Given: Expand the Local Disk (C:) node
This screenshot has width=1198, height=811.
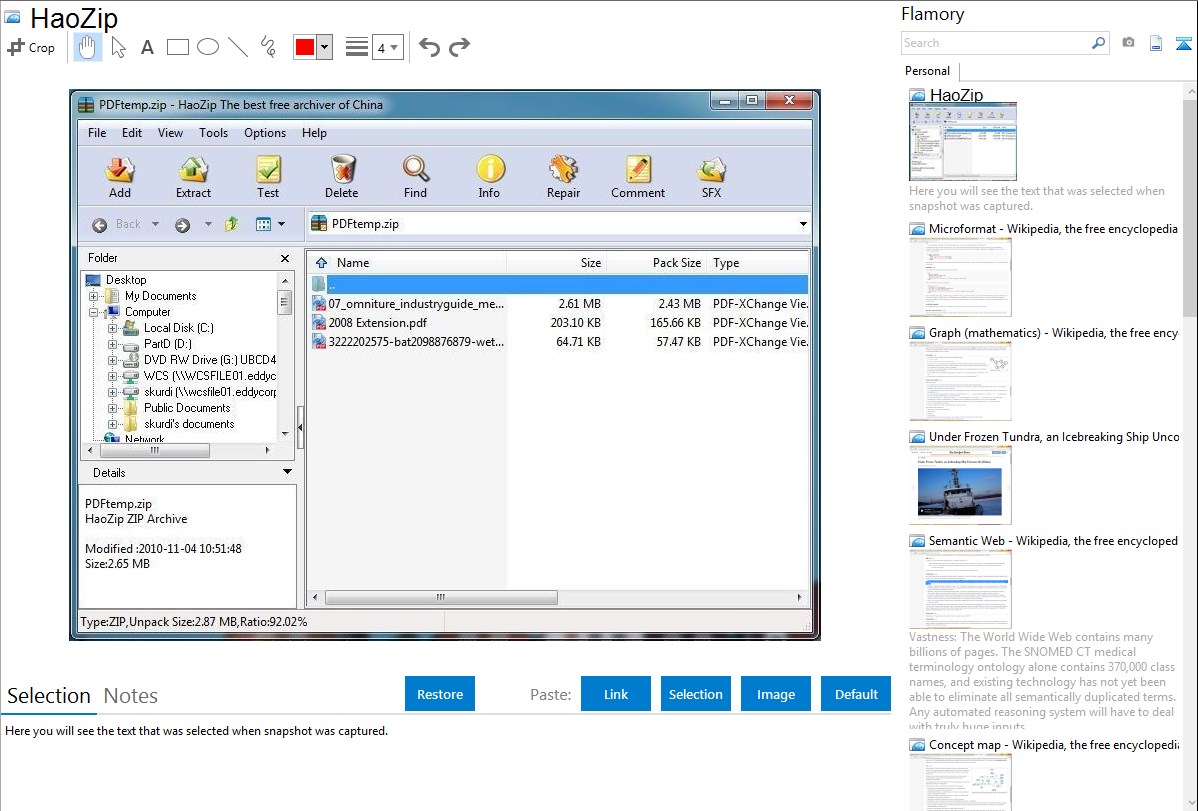Looking at the screenshot, I should click(x=112, y=329).
